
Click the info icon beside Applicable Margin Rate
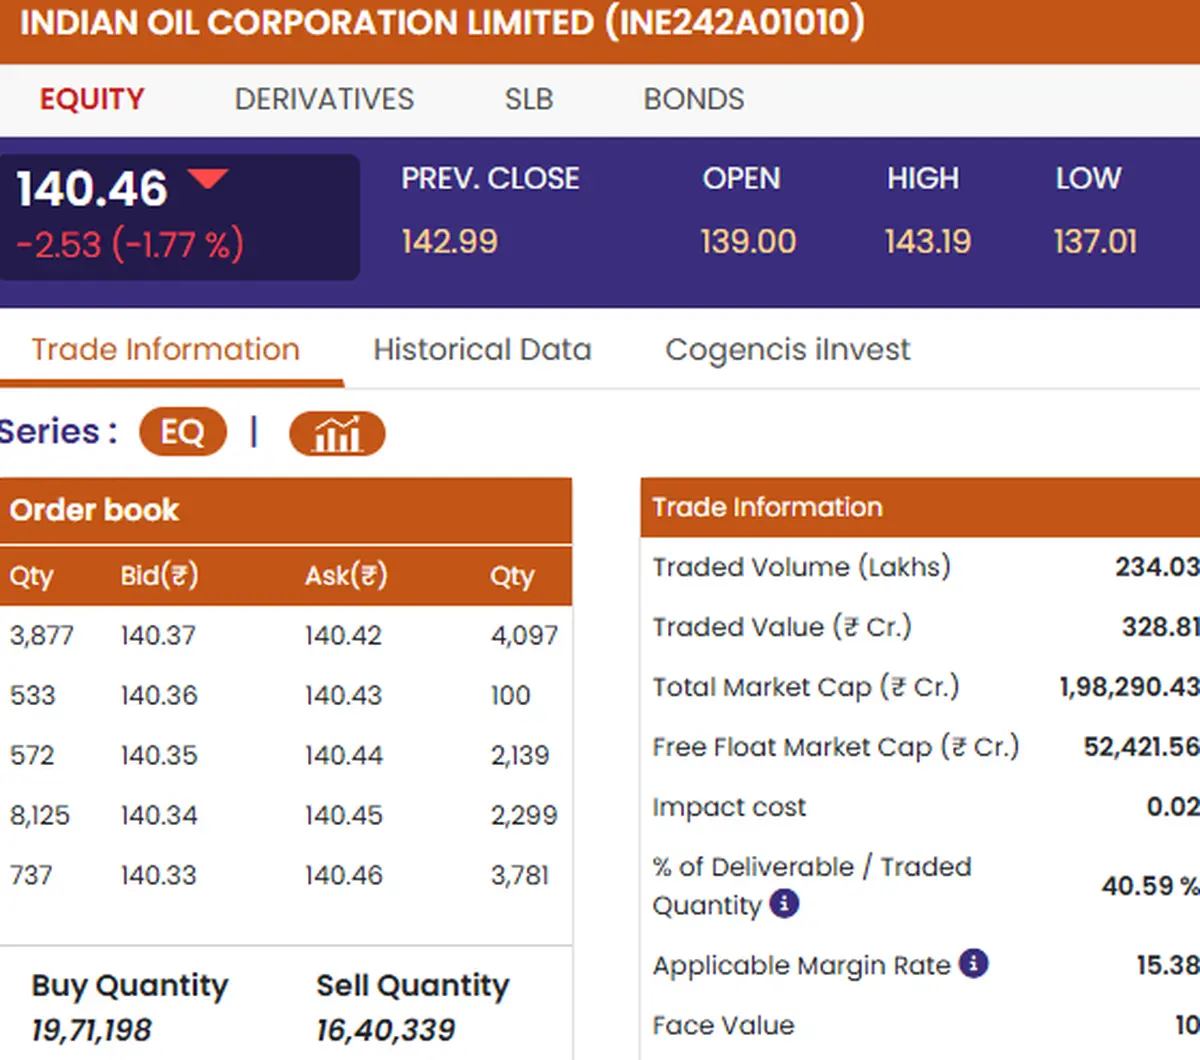(x=973, y=963)
